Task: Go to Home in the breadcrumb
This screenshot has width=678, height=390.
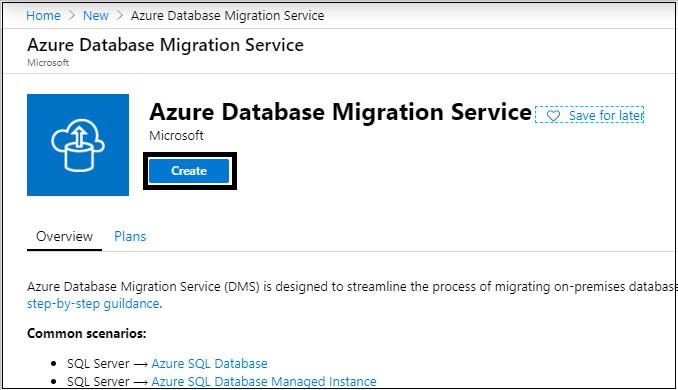Action: pyautogui.click(x=43, y=16)
